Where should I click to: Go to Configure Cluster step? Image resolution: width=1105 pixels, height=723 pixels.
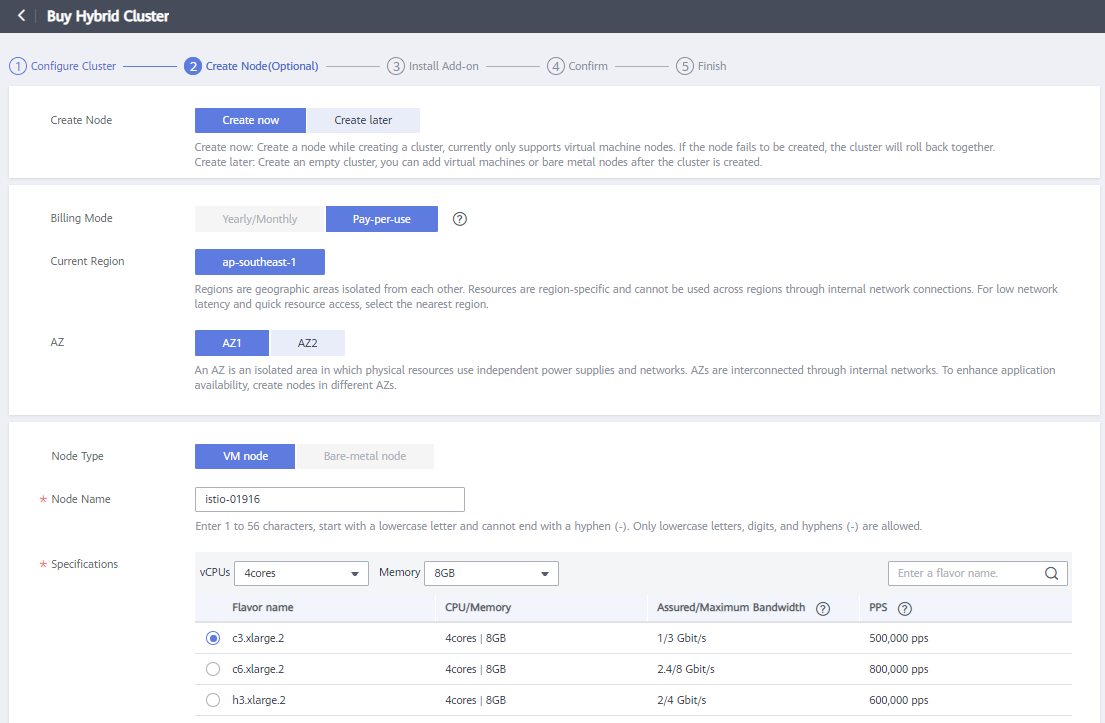coord(63,66)
